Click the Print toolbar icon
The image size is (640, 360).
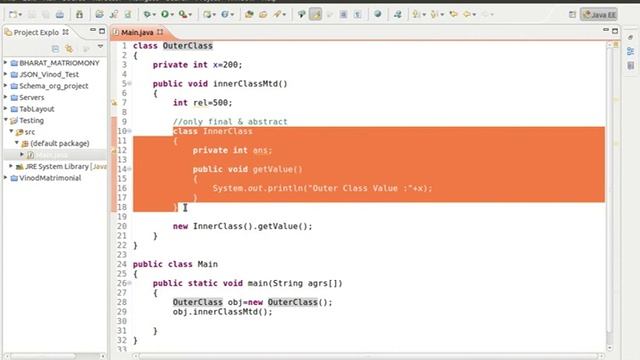[x=60, y=15]
